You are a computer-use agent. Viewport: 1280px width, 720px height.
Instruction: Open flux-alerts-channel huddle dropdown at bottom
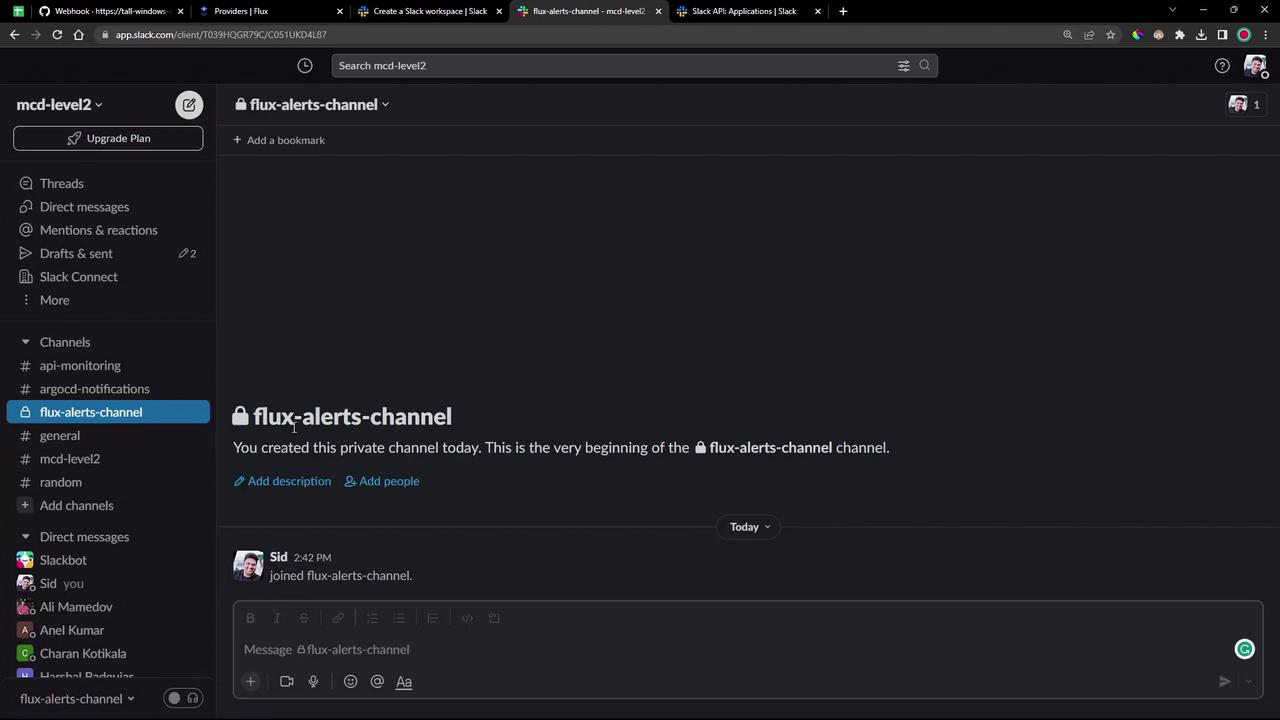pyautogui.click(x=77, y=699)
